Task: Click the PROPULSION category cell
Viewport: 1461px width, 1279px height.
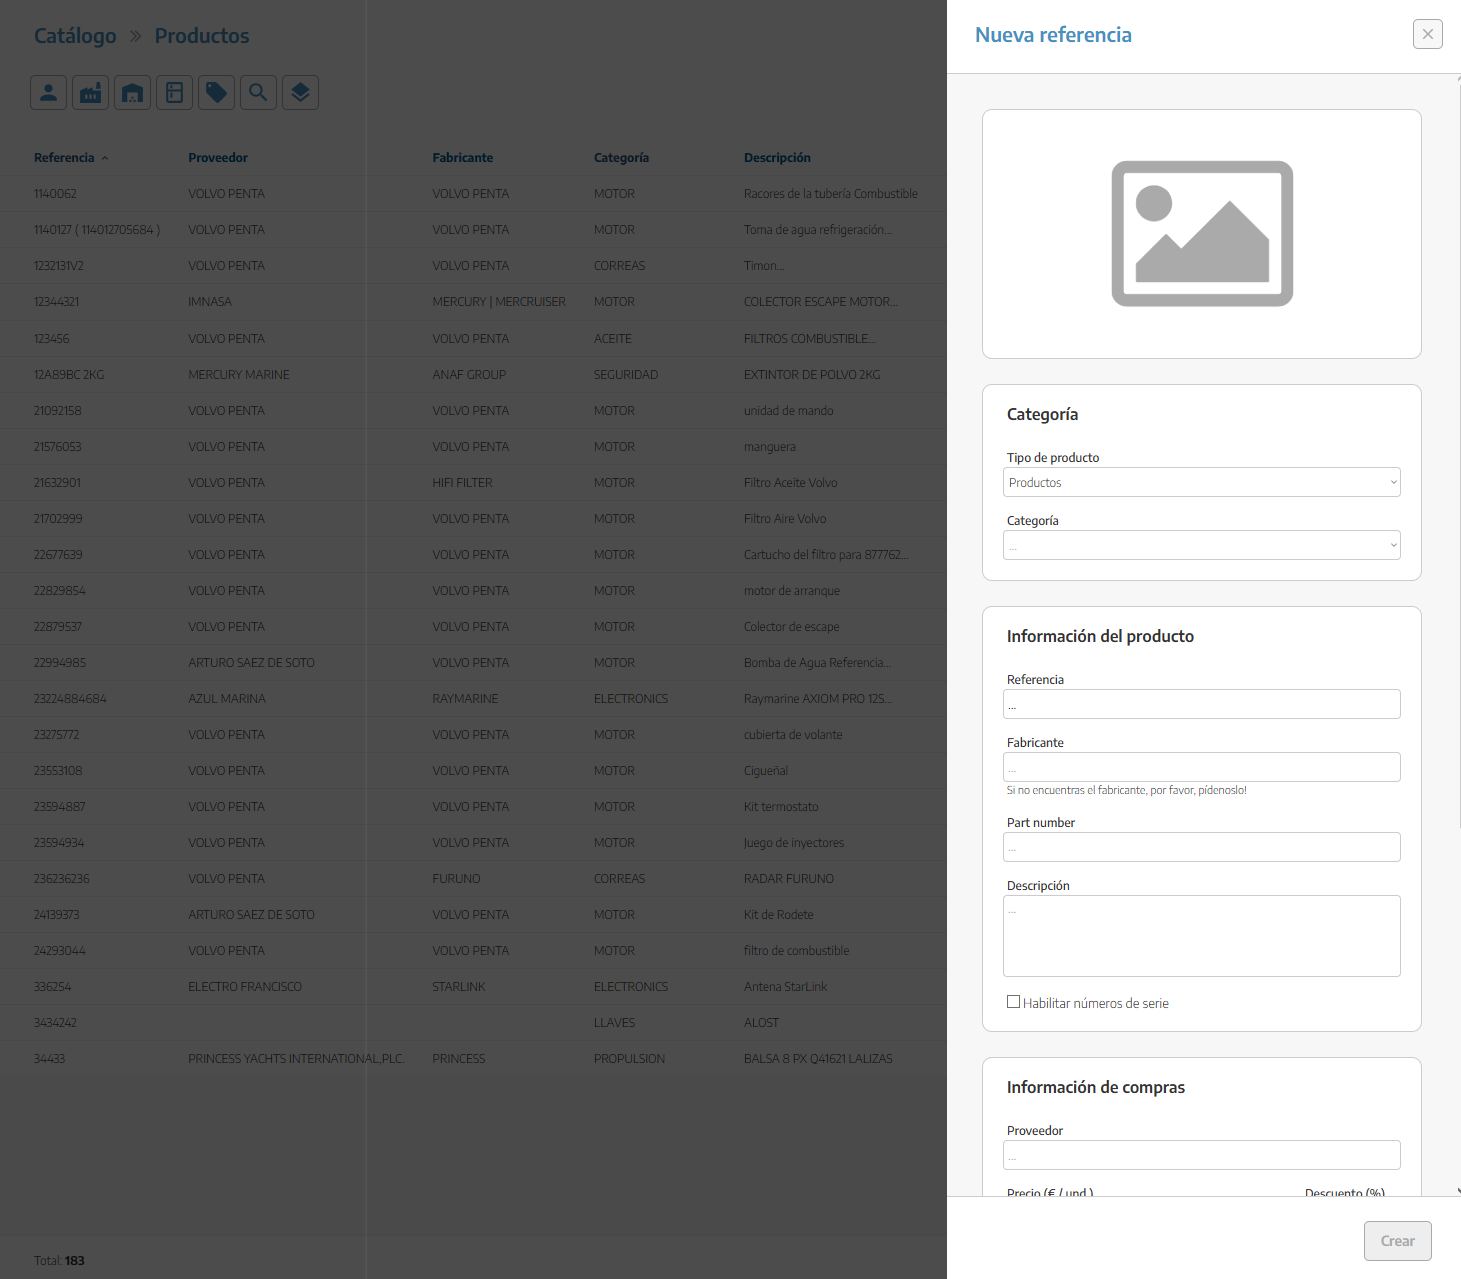Action: click(629, 1059)
